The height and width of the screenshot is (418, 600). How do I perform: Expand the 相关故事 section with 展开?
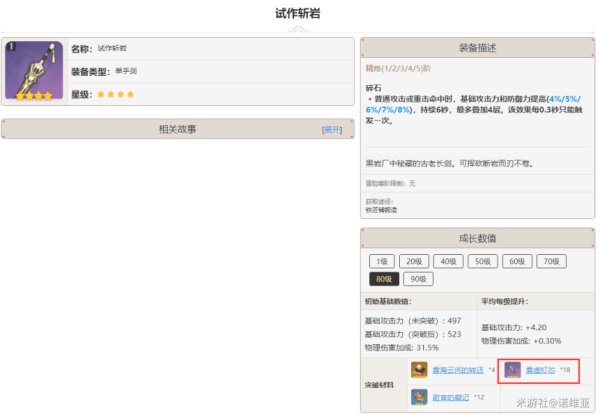coord(331,130)
